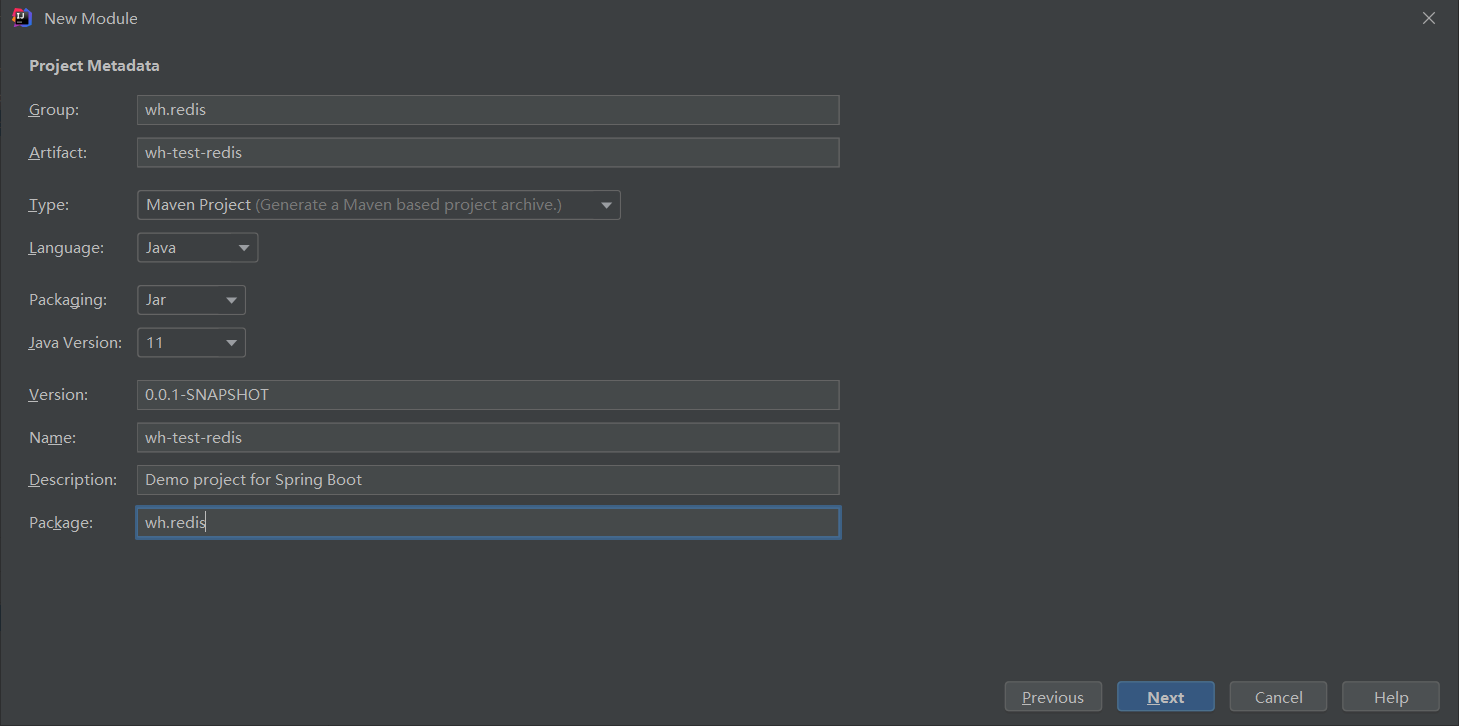Proceed with the Next button
Screen dimensions: 1459x726
coord(1166,697)
